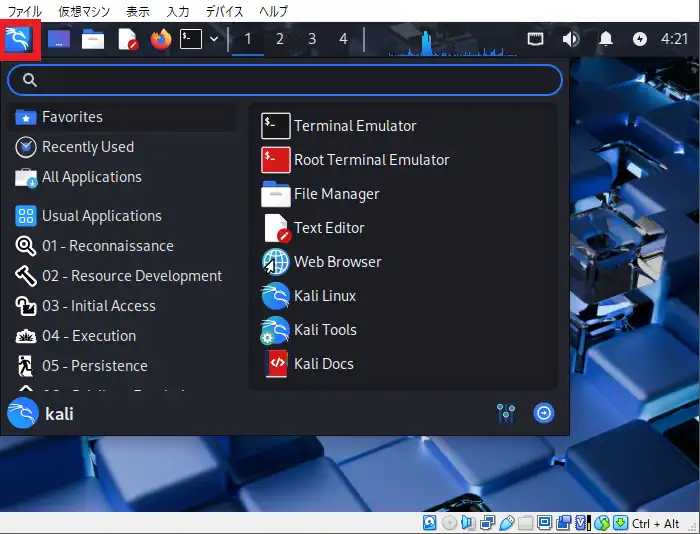Open File Manager from the favorites list
This screenshot has width=700, height=534.
(402, 194)
